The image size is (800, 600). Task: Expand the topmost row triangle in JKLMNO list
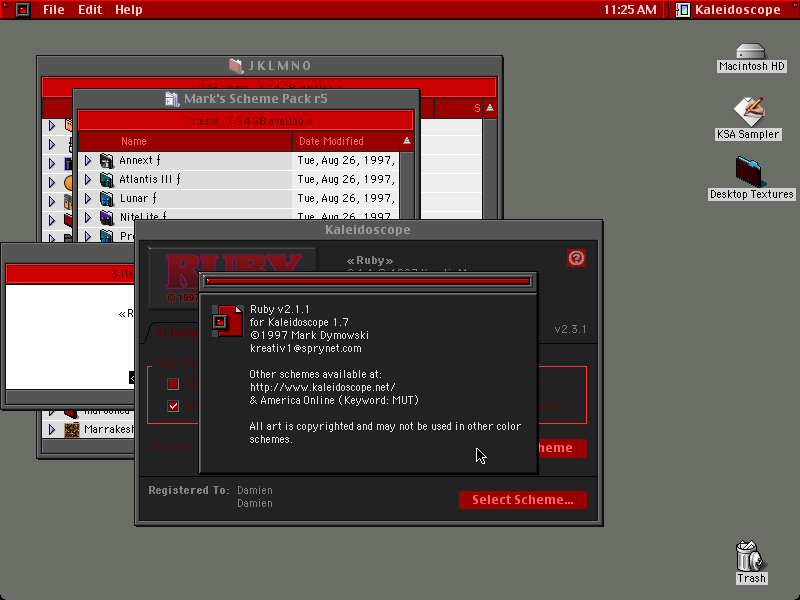click(x=52, y=126)
